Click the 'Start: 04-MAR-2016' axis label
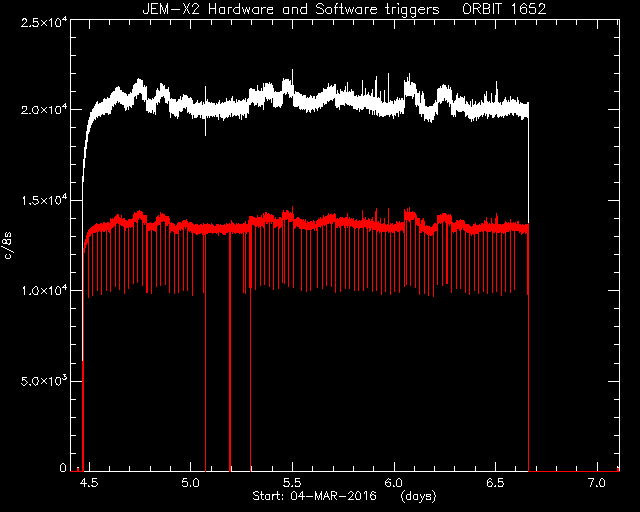 pos(314,496)
